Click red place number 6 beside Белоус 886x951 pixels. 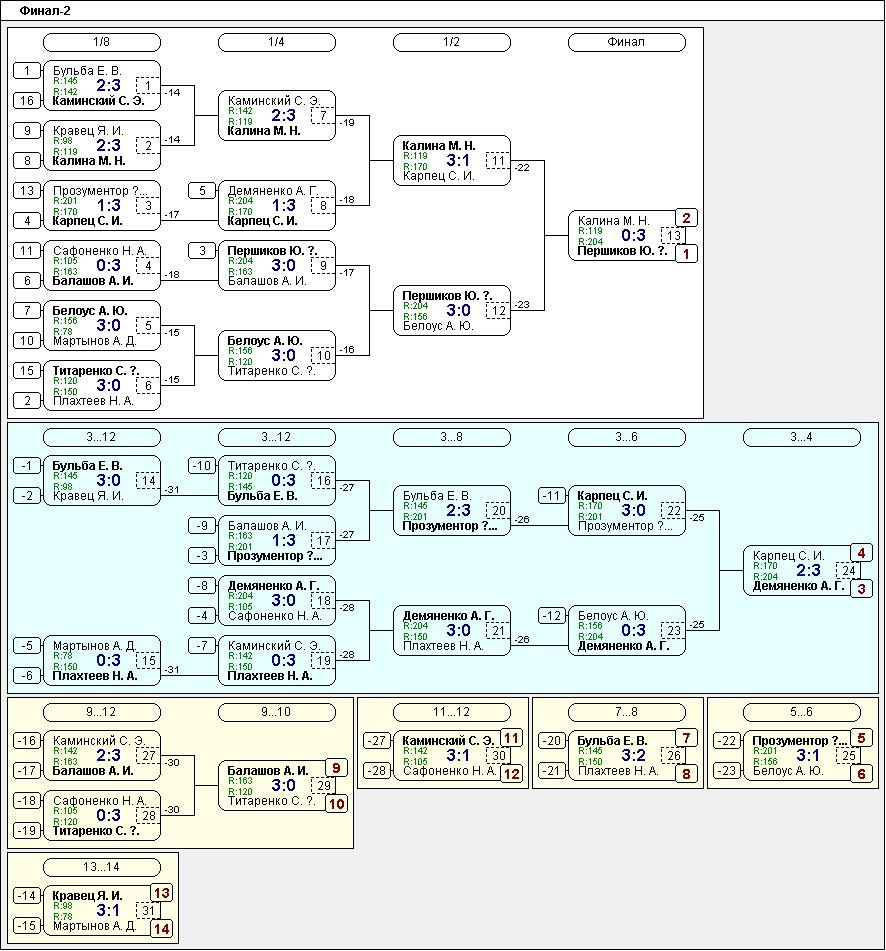point(861,774)
